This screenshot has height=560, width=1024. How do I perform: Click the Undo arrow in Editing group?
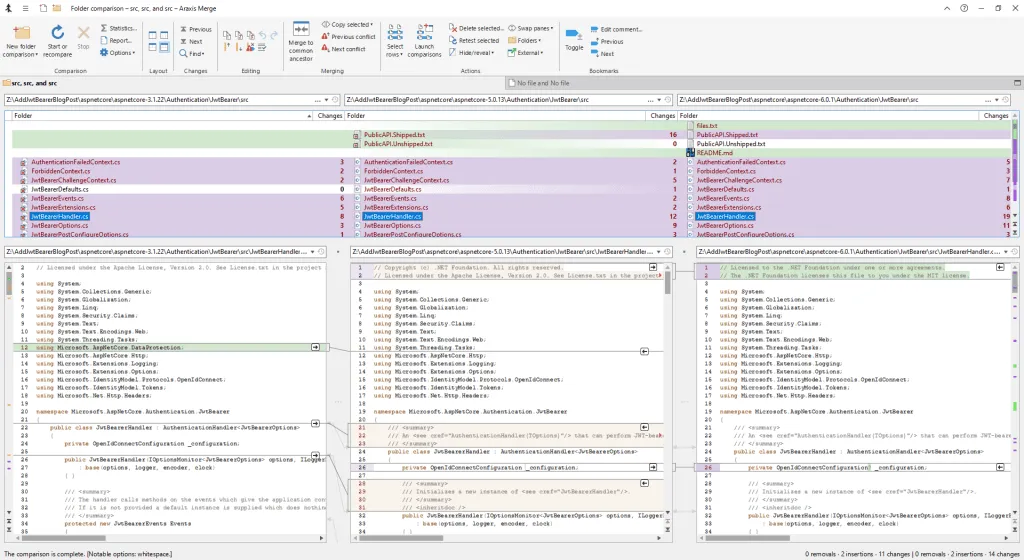263,35
